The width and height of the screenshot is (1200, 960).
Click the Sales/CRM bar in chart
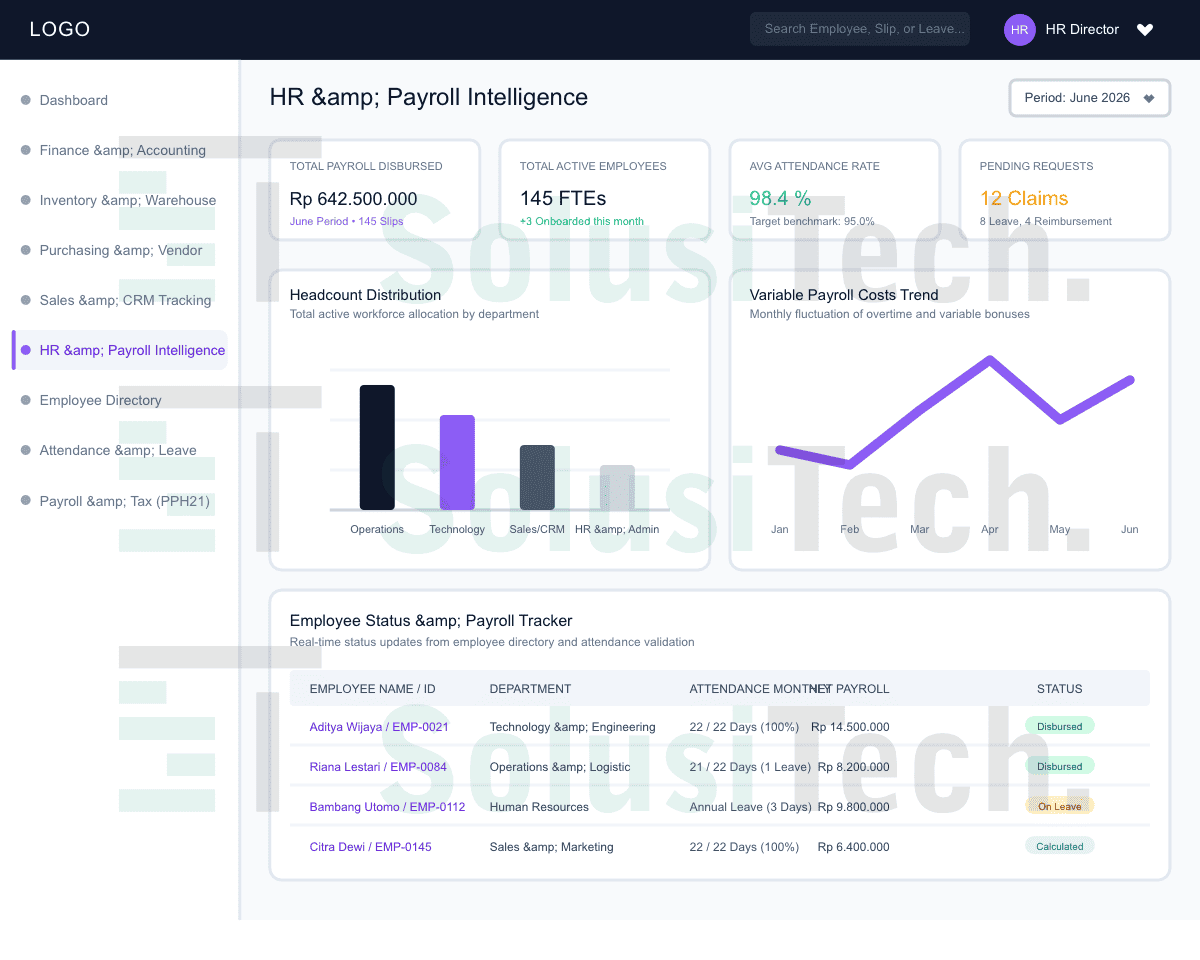pyautogui.click(x=537, y=478)
